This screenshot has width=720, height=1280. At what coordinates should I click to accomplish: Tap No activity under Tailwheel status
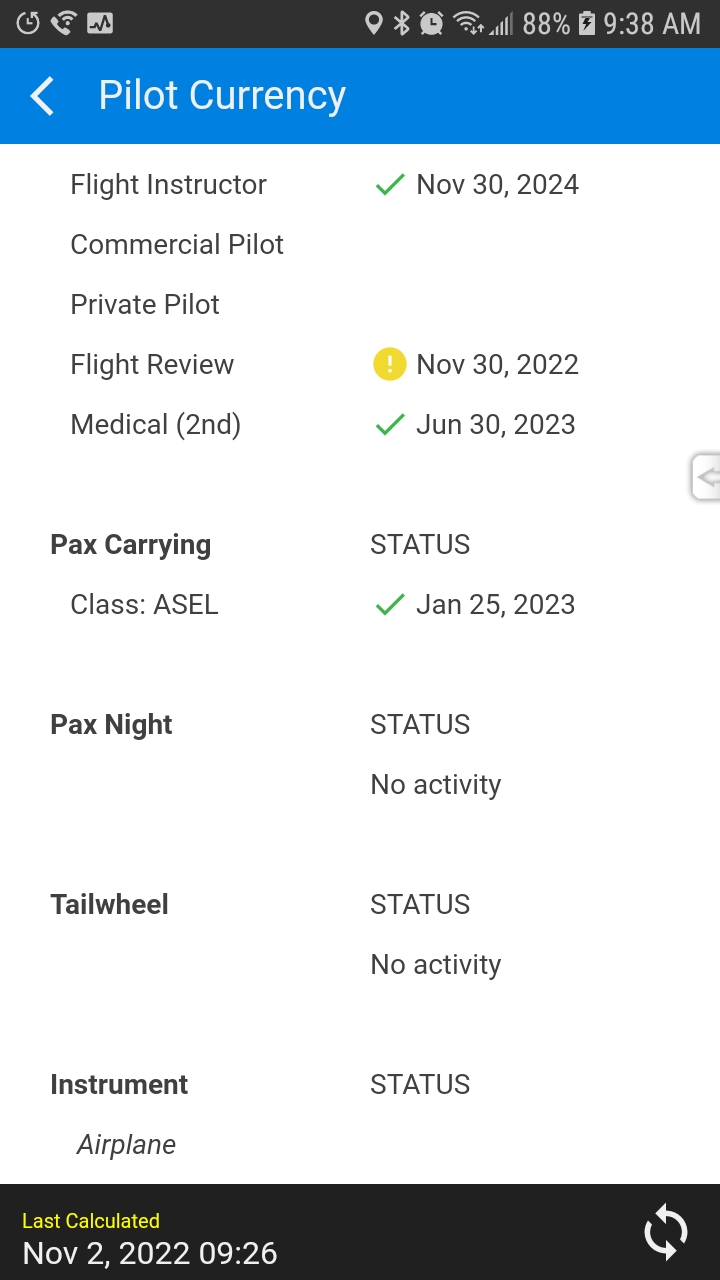click(x=435, y=965)
